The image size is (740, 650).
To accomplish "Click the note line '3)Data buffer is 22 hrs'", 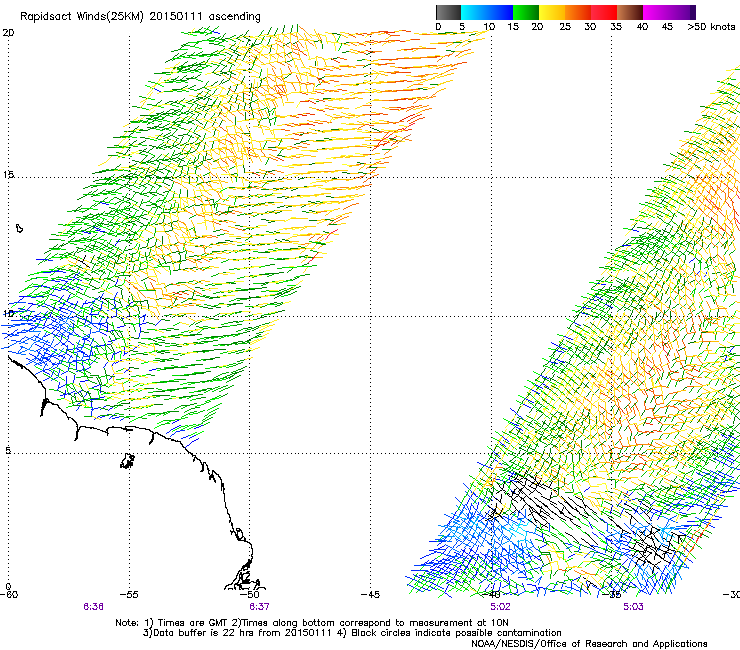I will point(352,633).
